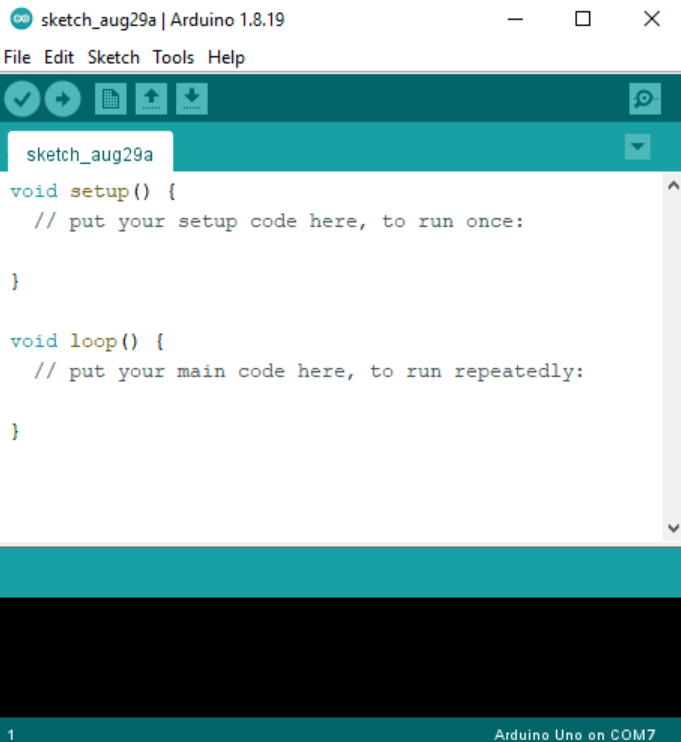
Task: Click the Verify sketch checkmark icon
Action: coord(22,99)
